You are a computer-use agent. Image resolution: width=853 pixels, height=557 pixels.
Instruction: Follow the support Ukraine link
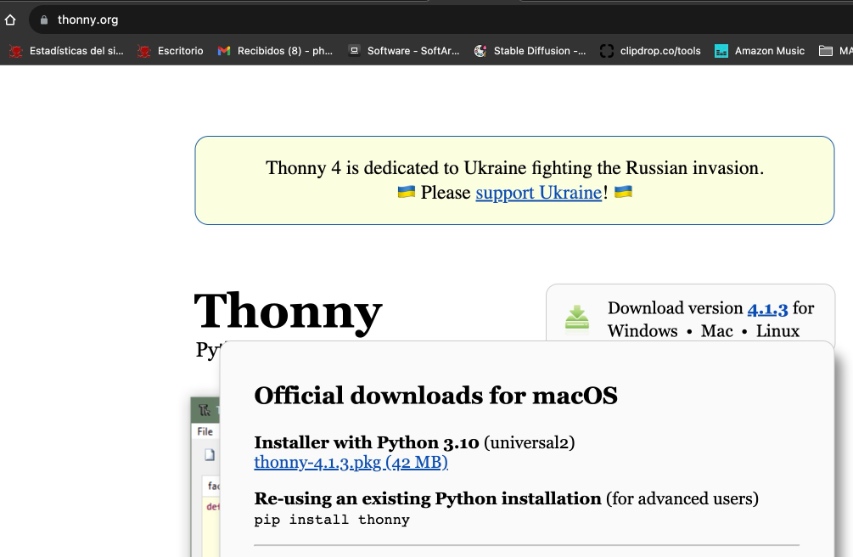tap(539, 193)
